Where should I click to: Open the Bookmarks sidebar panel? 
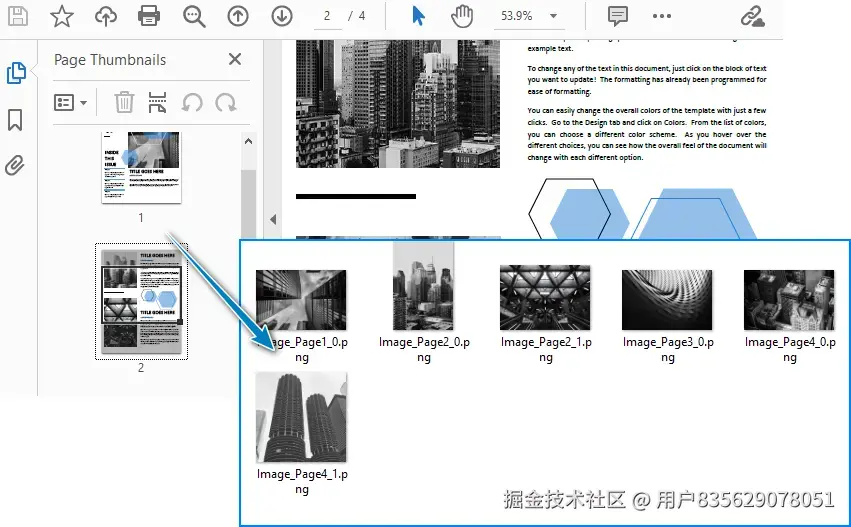click(x=16, y=120)
